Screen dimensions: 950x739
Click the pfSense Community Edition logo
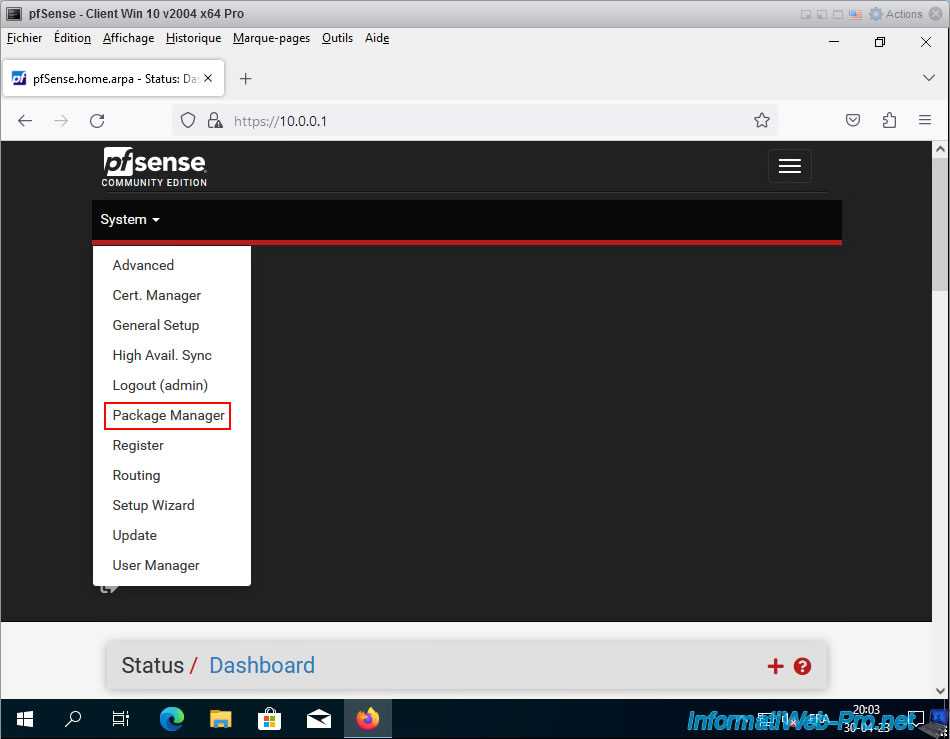(154, 167)
